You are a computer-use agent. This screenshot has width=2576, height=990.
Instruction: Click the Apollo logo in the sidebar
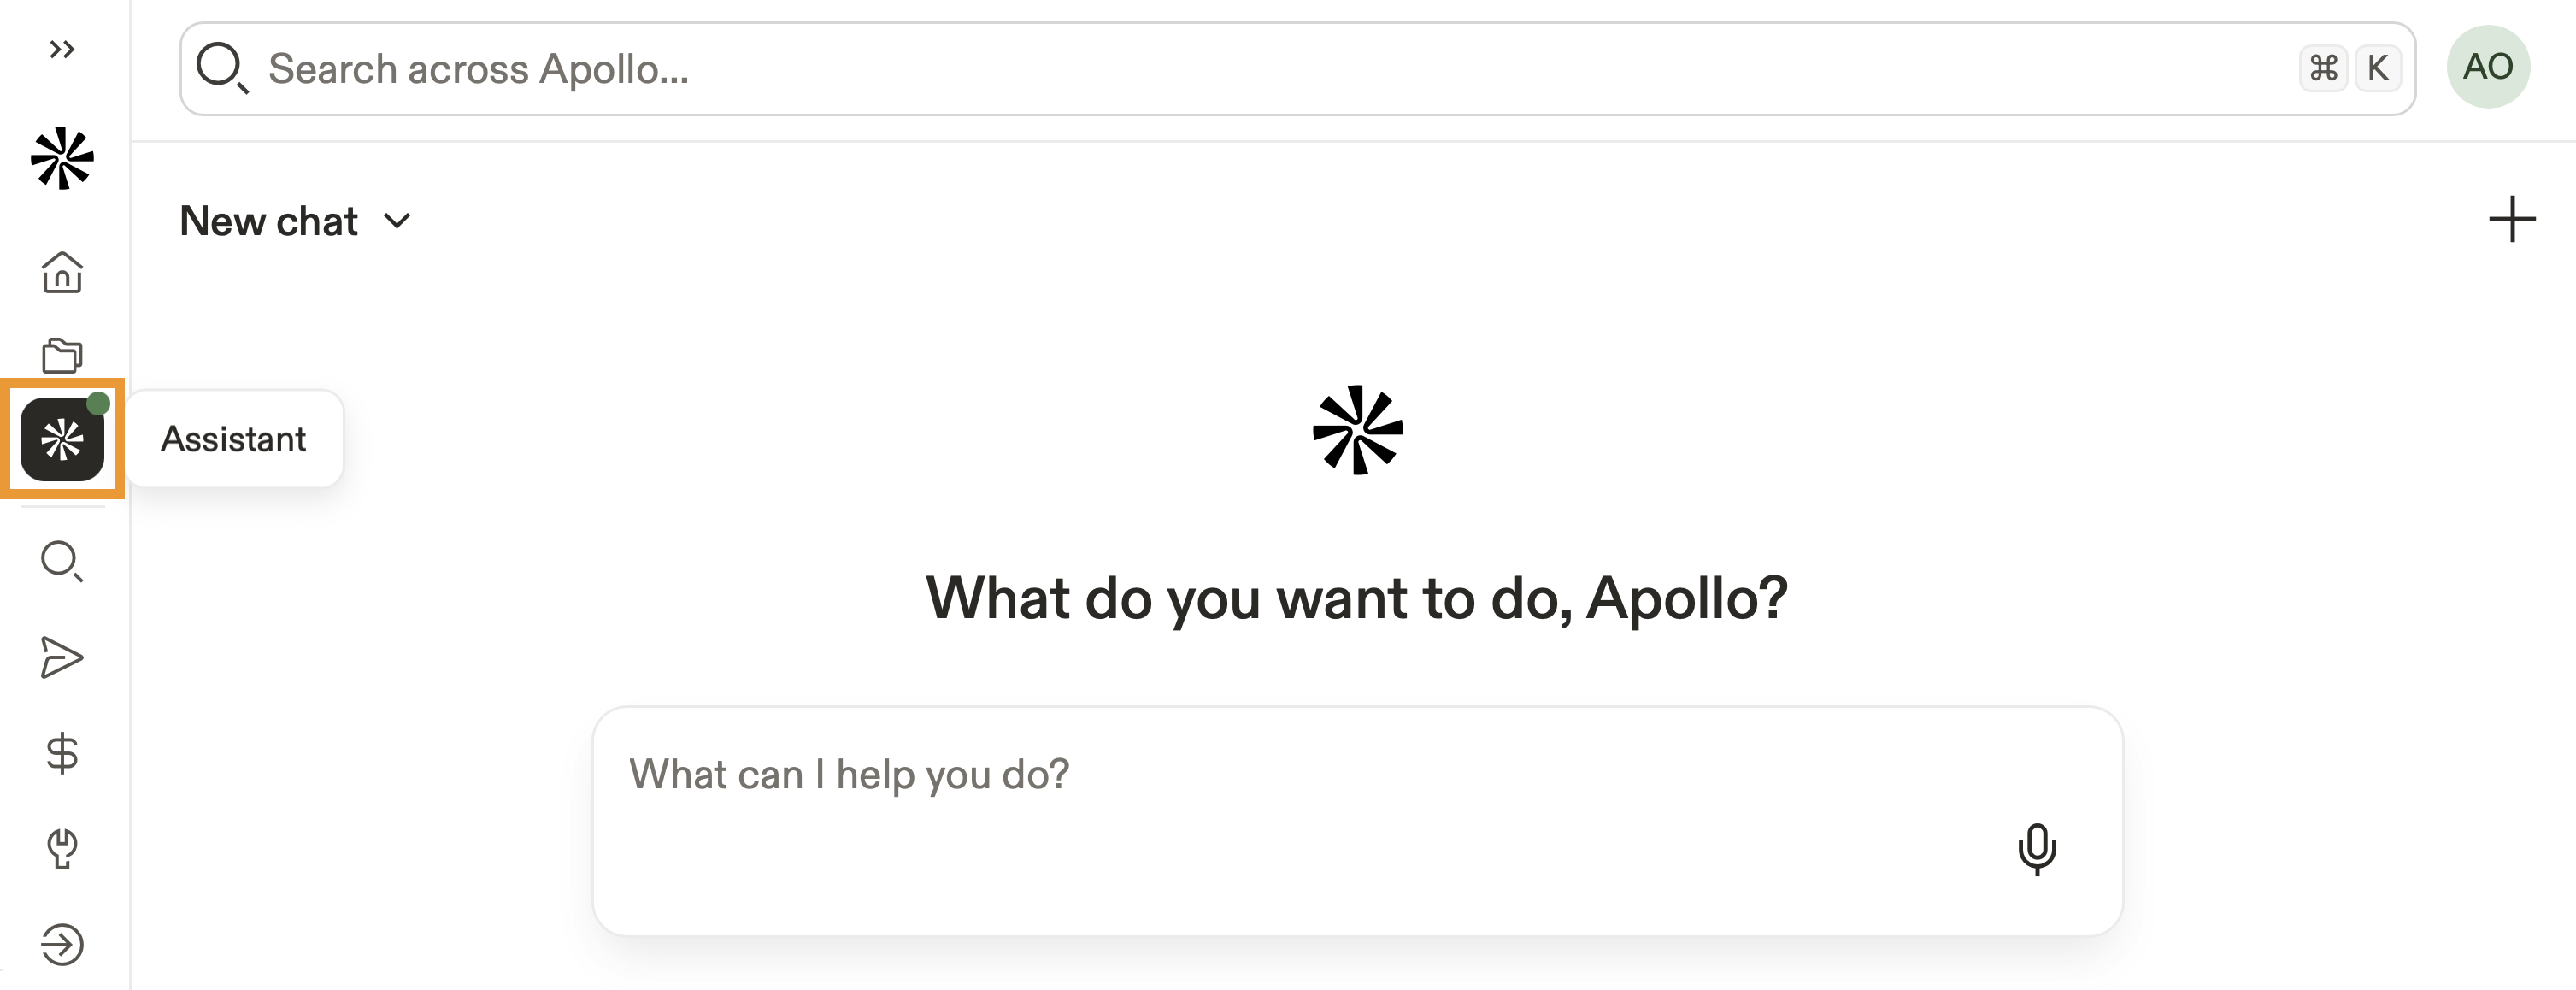[62, 158]
